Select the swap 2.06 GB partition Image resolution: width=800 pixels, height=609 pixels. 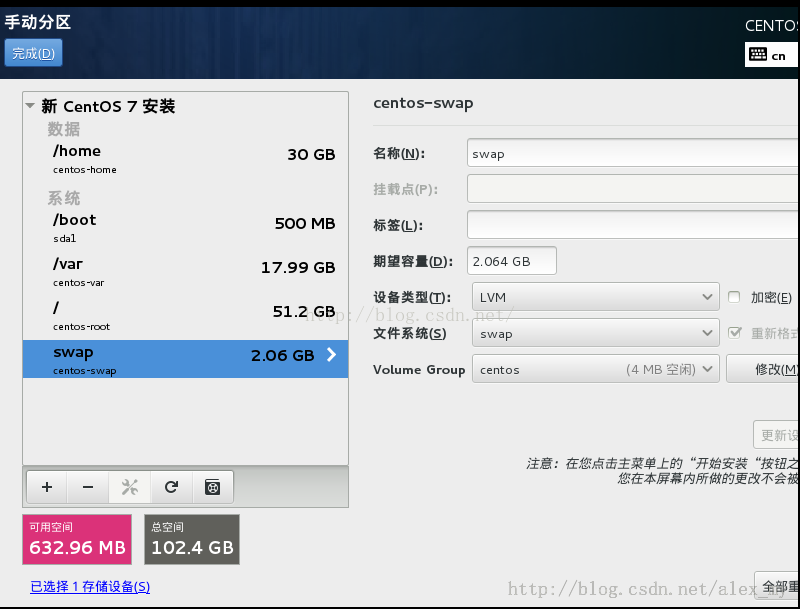pyautogui.click(x=186, y=359)
